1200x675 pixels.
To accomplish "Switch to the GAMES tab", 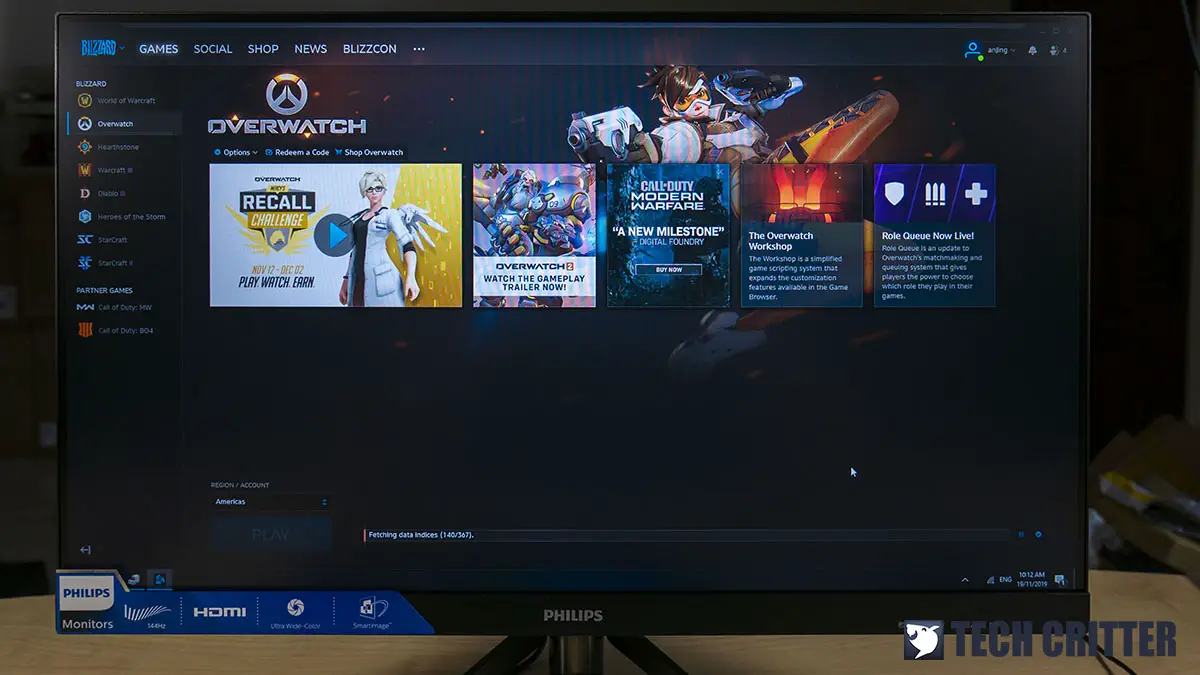I will pyautogui.click(x=158, y=49).
